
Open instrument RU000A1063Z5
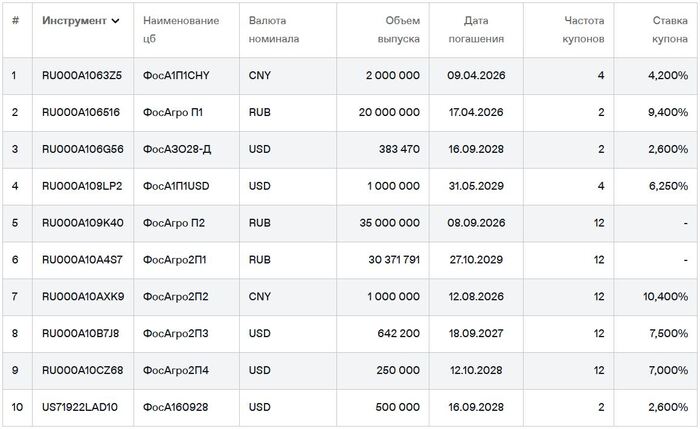pyautogui.click(x=81, y=76)
